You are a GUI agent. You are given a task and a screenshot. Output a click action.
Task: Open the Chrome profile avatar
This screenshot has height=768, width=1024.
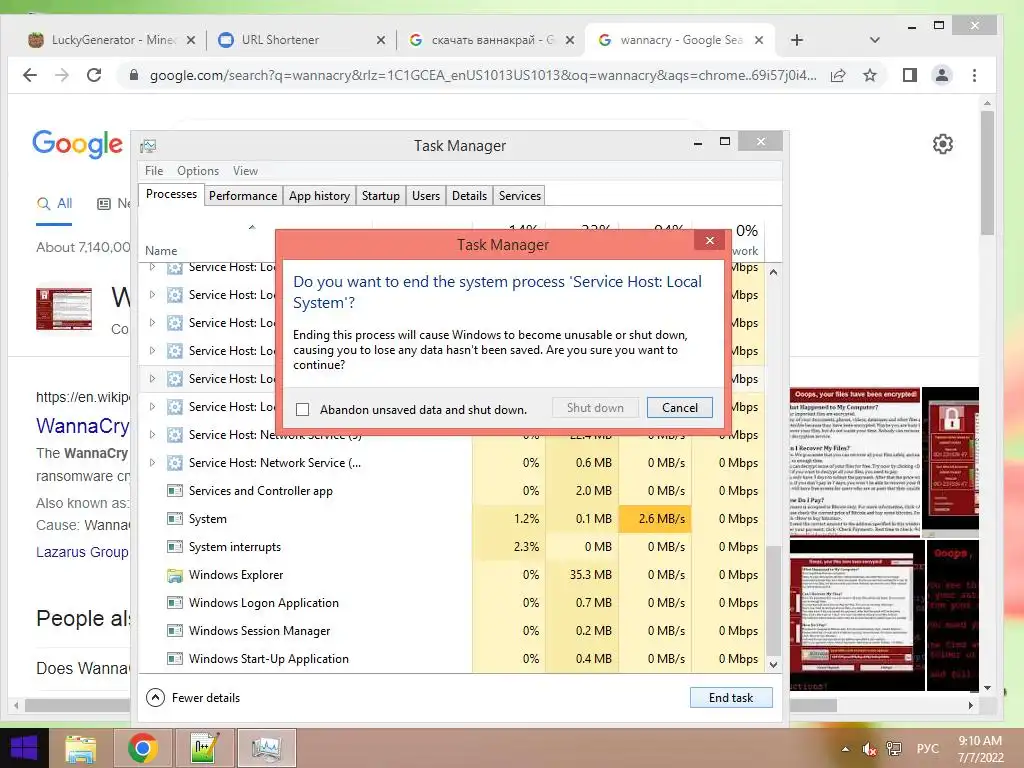pyautogui.click(x=942, y=75)
